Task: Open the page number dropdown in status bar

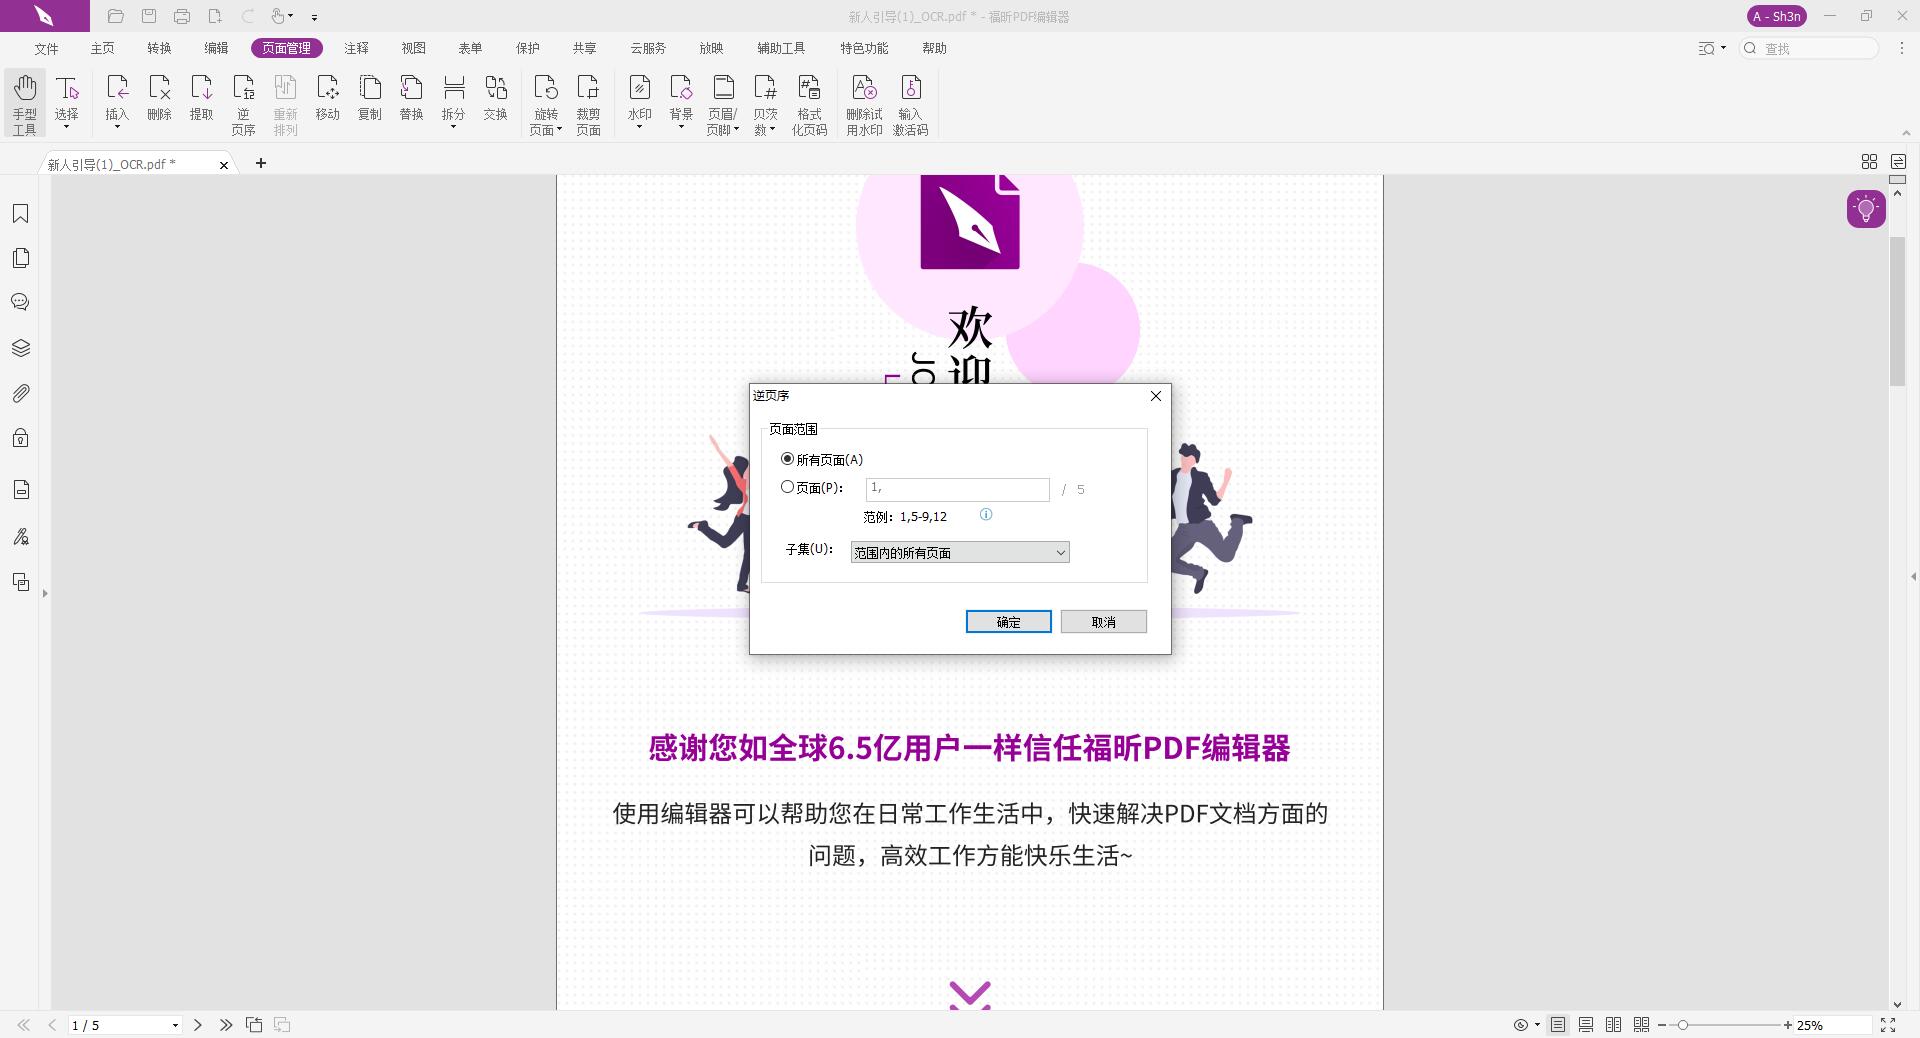Action: tap(174, 1025)
